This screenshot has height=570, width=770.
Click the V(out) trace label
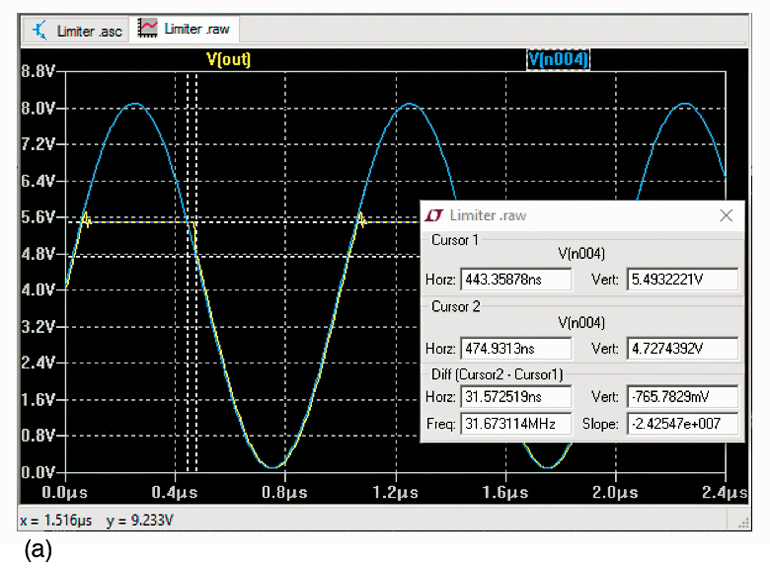tap(228, 60)
